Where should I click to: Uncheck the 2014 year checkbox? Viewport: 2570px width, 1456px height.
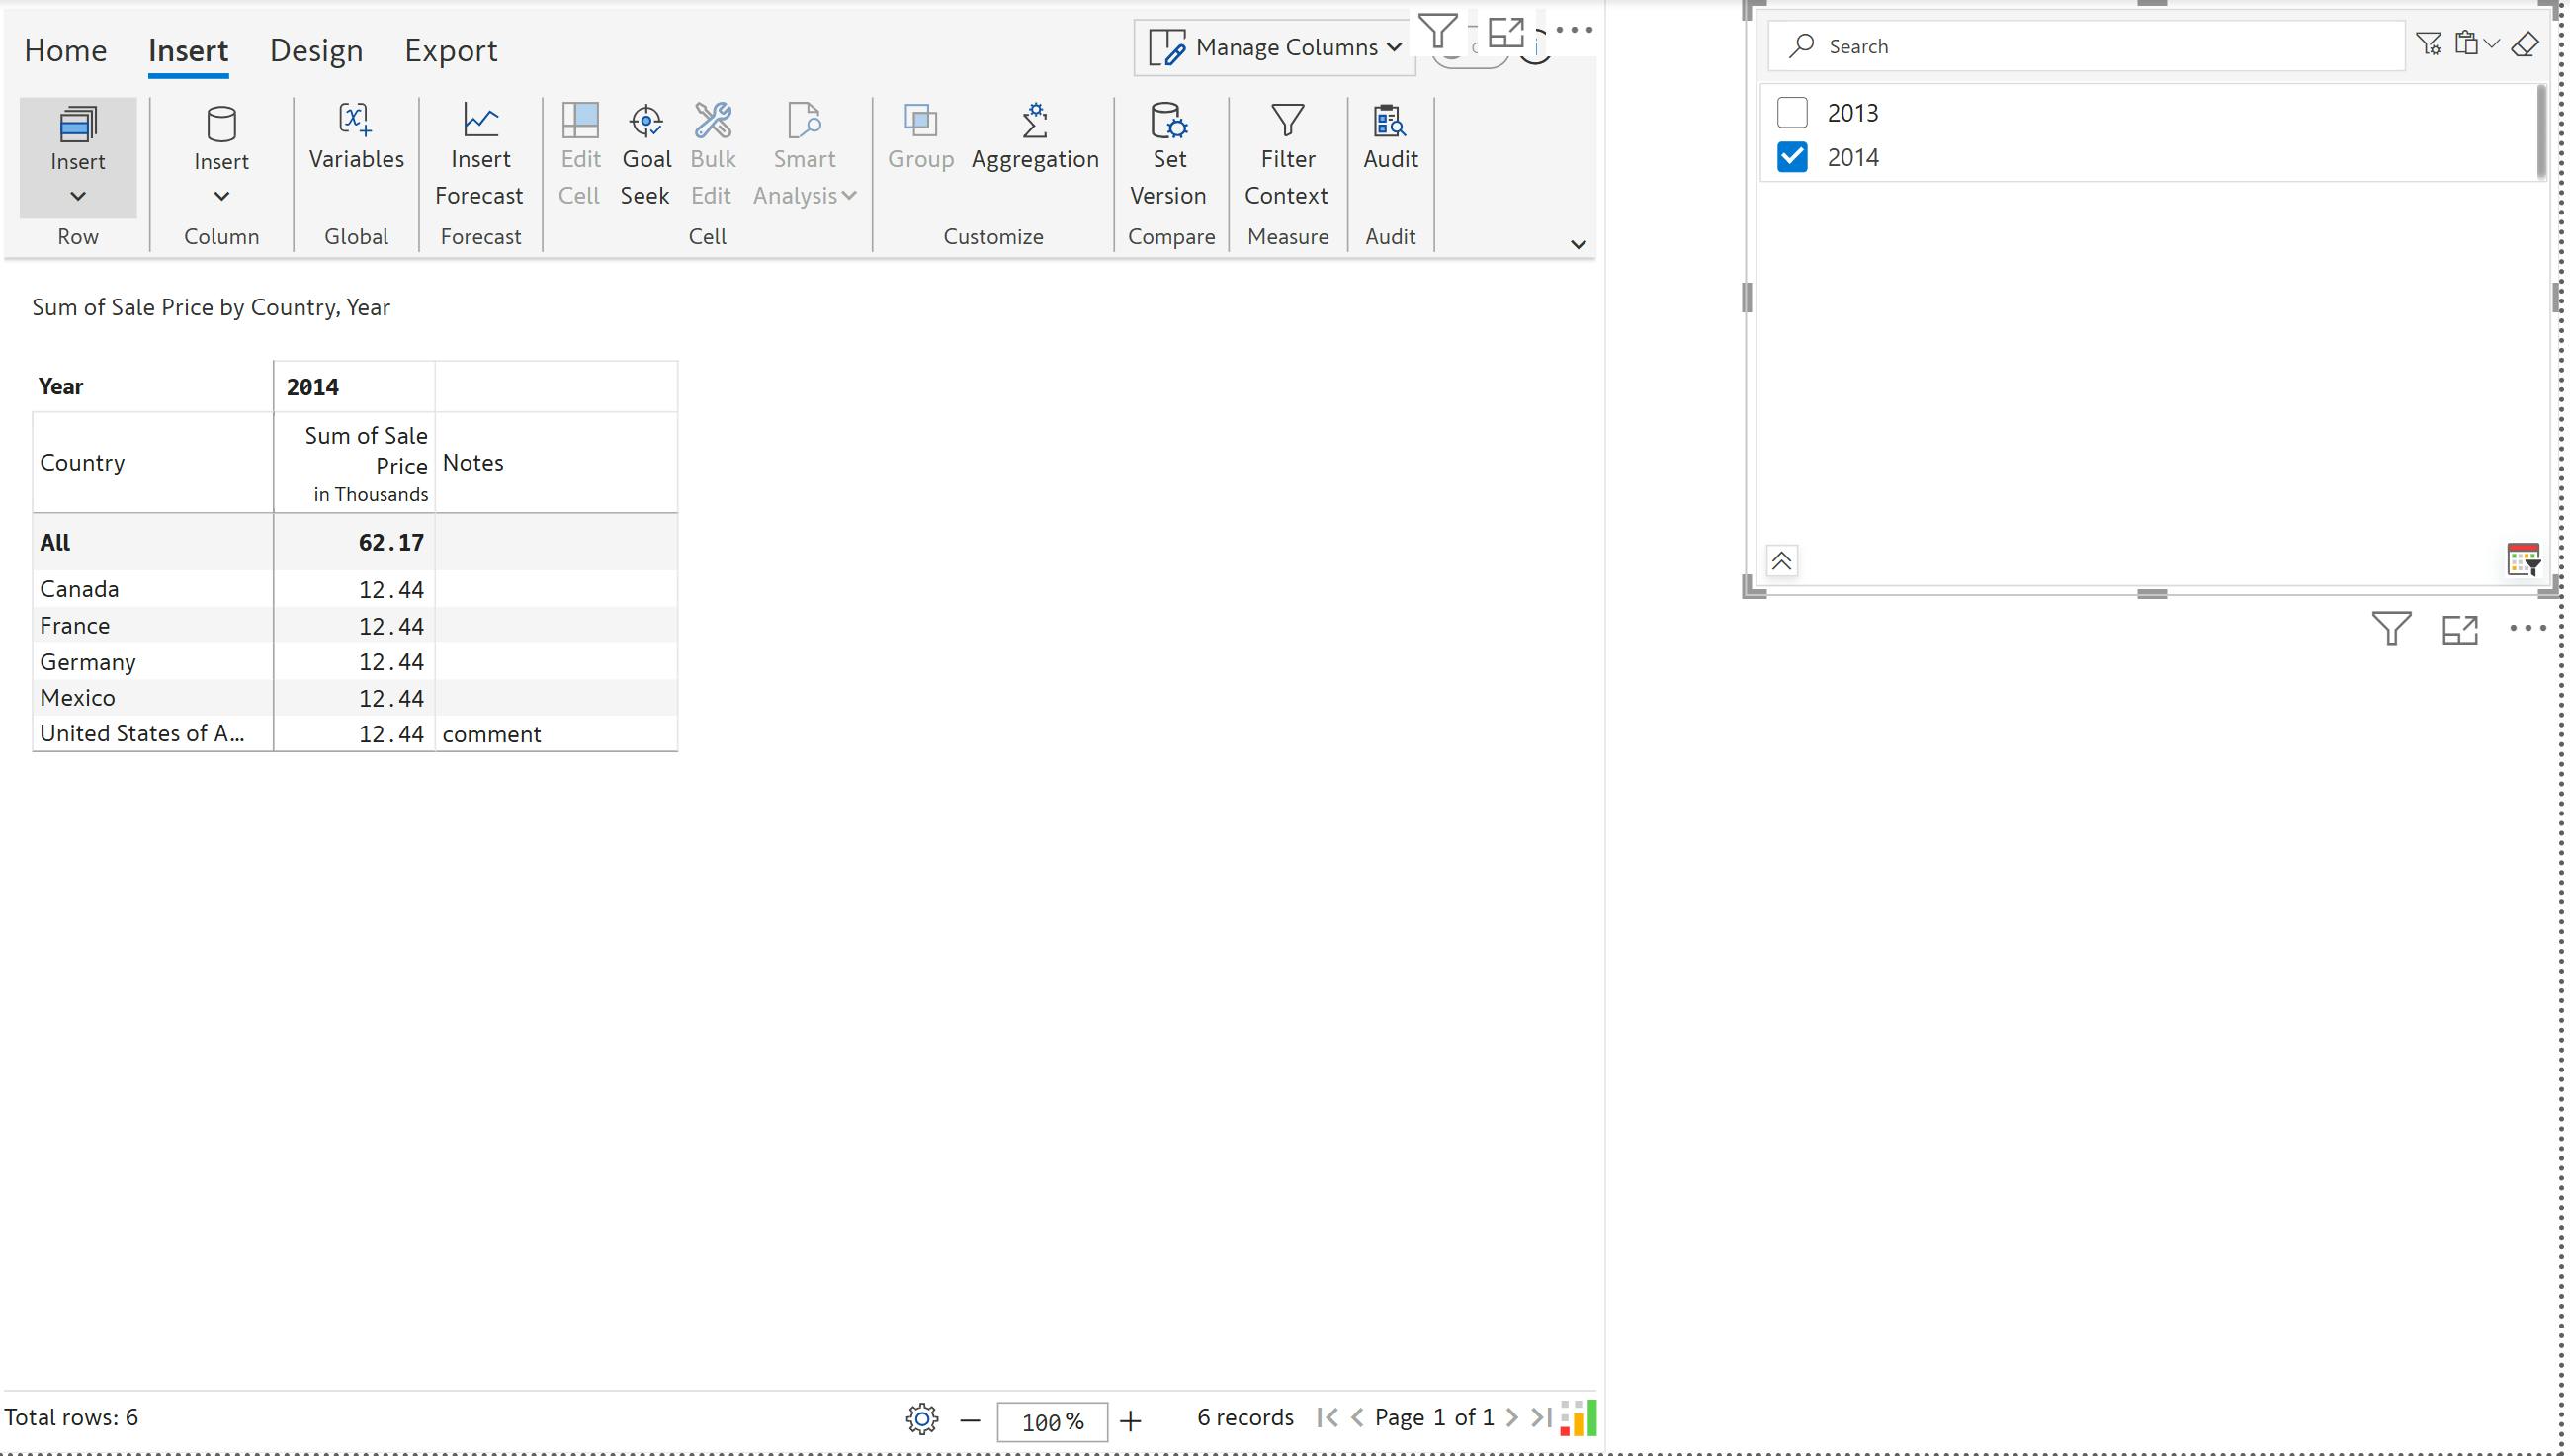click(1792, 157)
